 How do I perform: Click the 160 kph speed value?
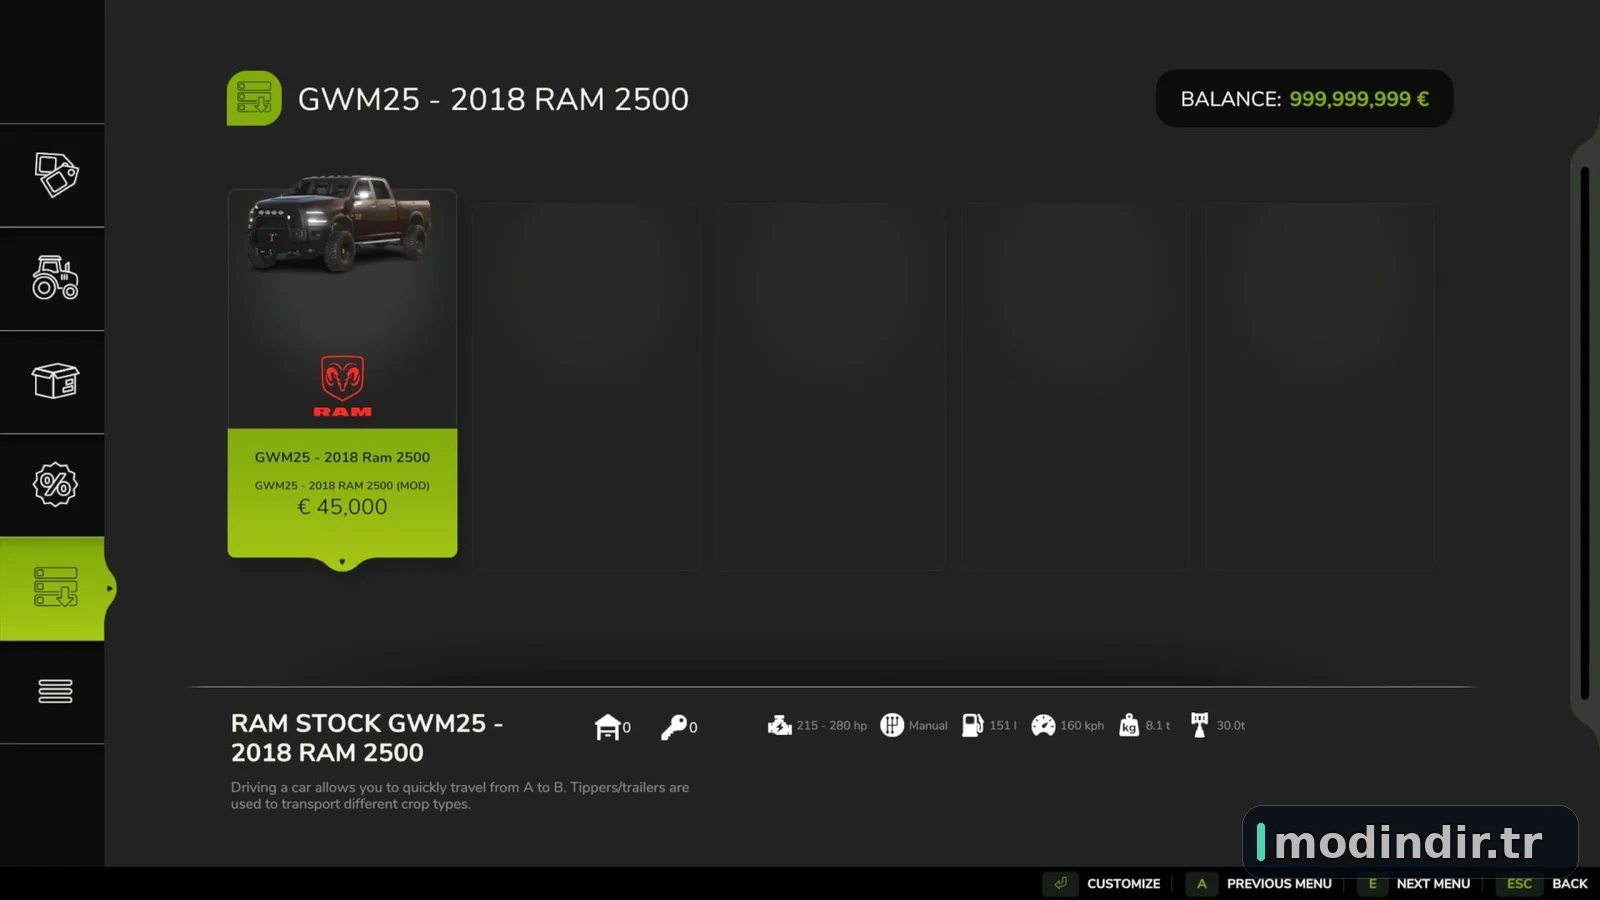click(1082, 726)
